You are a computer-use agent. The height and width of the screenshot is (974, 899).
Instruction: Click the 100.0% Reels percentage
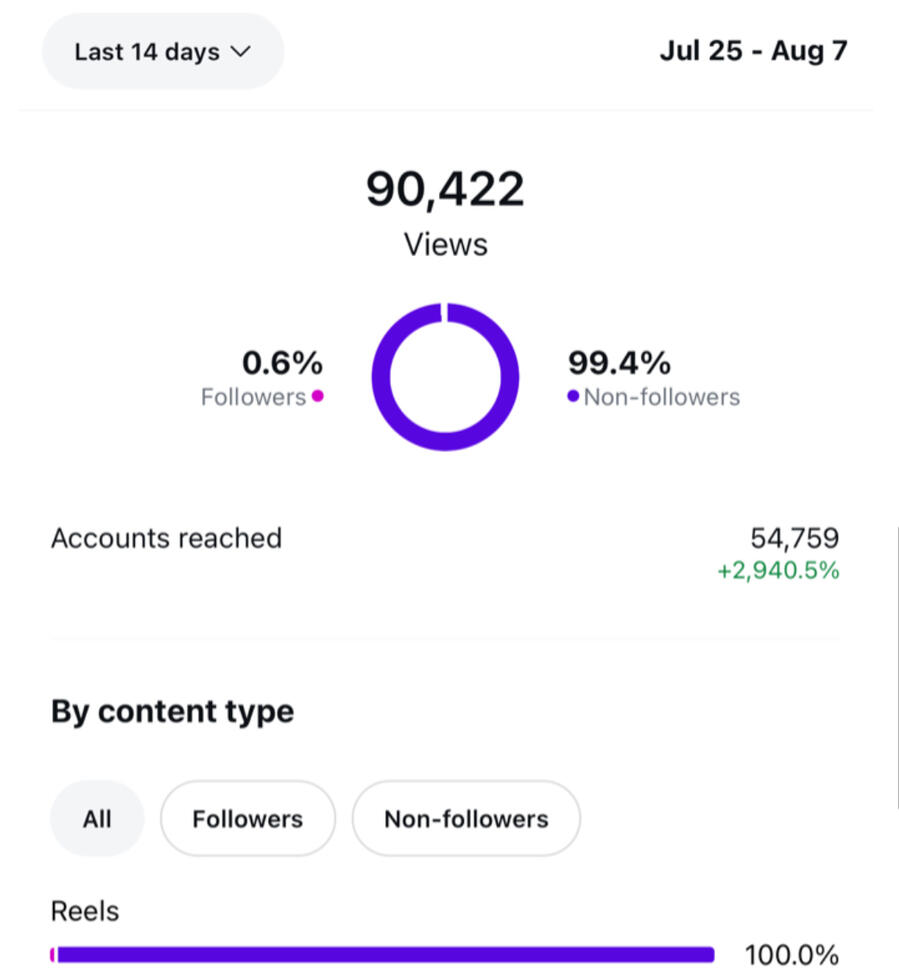[x=791, y=955]
